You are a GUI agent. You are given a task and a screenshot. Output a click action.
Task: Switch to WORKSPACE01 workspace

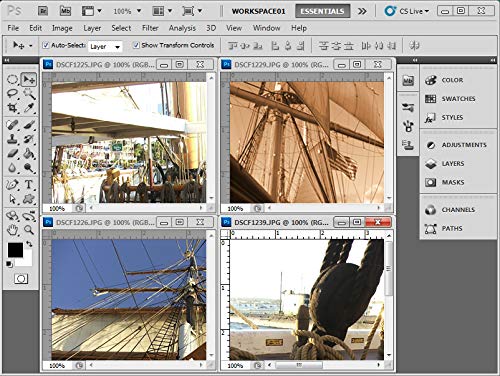258,11
